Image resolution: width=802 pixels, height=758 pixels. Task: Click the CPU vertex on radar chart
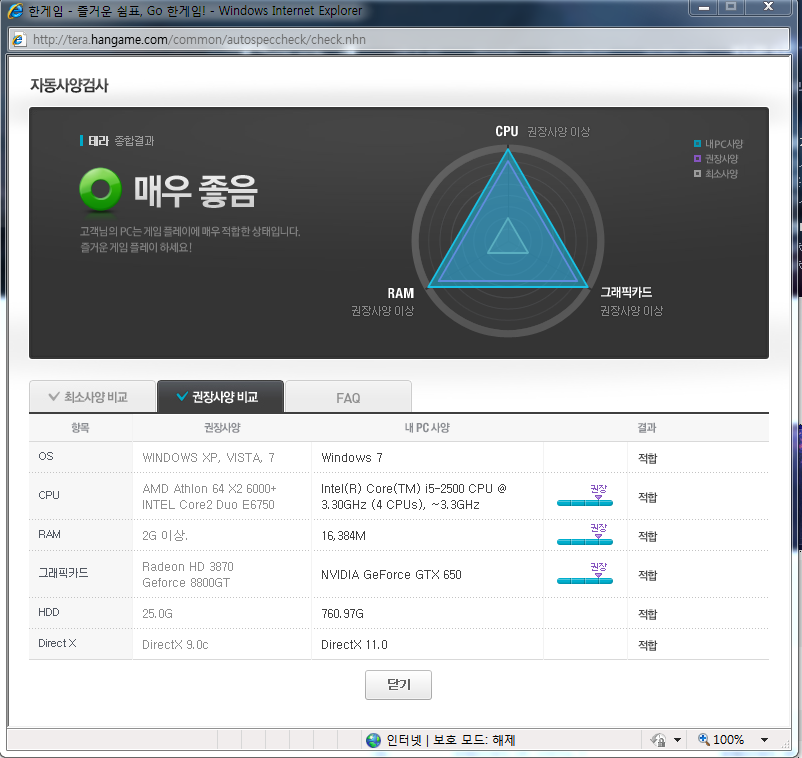pos(507,150)
